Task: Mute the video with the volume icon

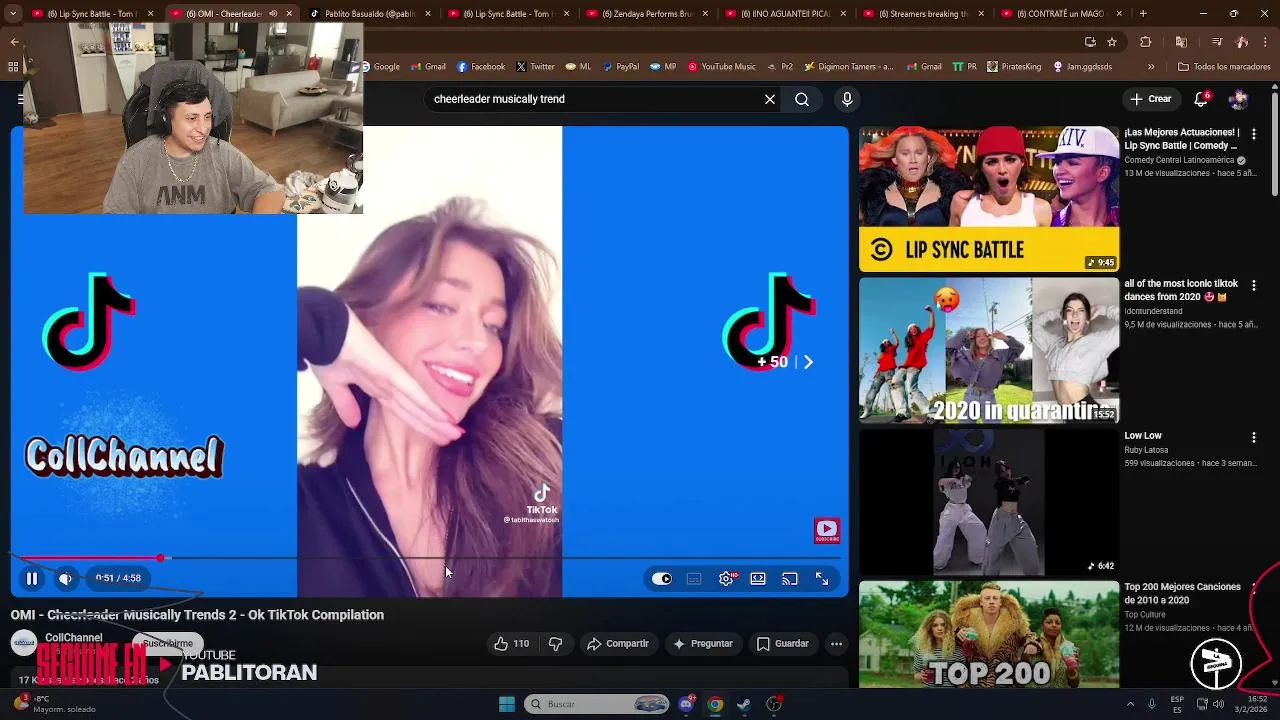Action: [x=65, y=578]
